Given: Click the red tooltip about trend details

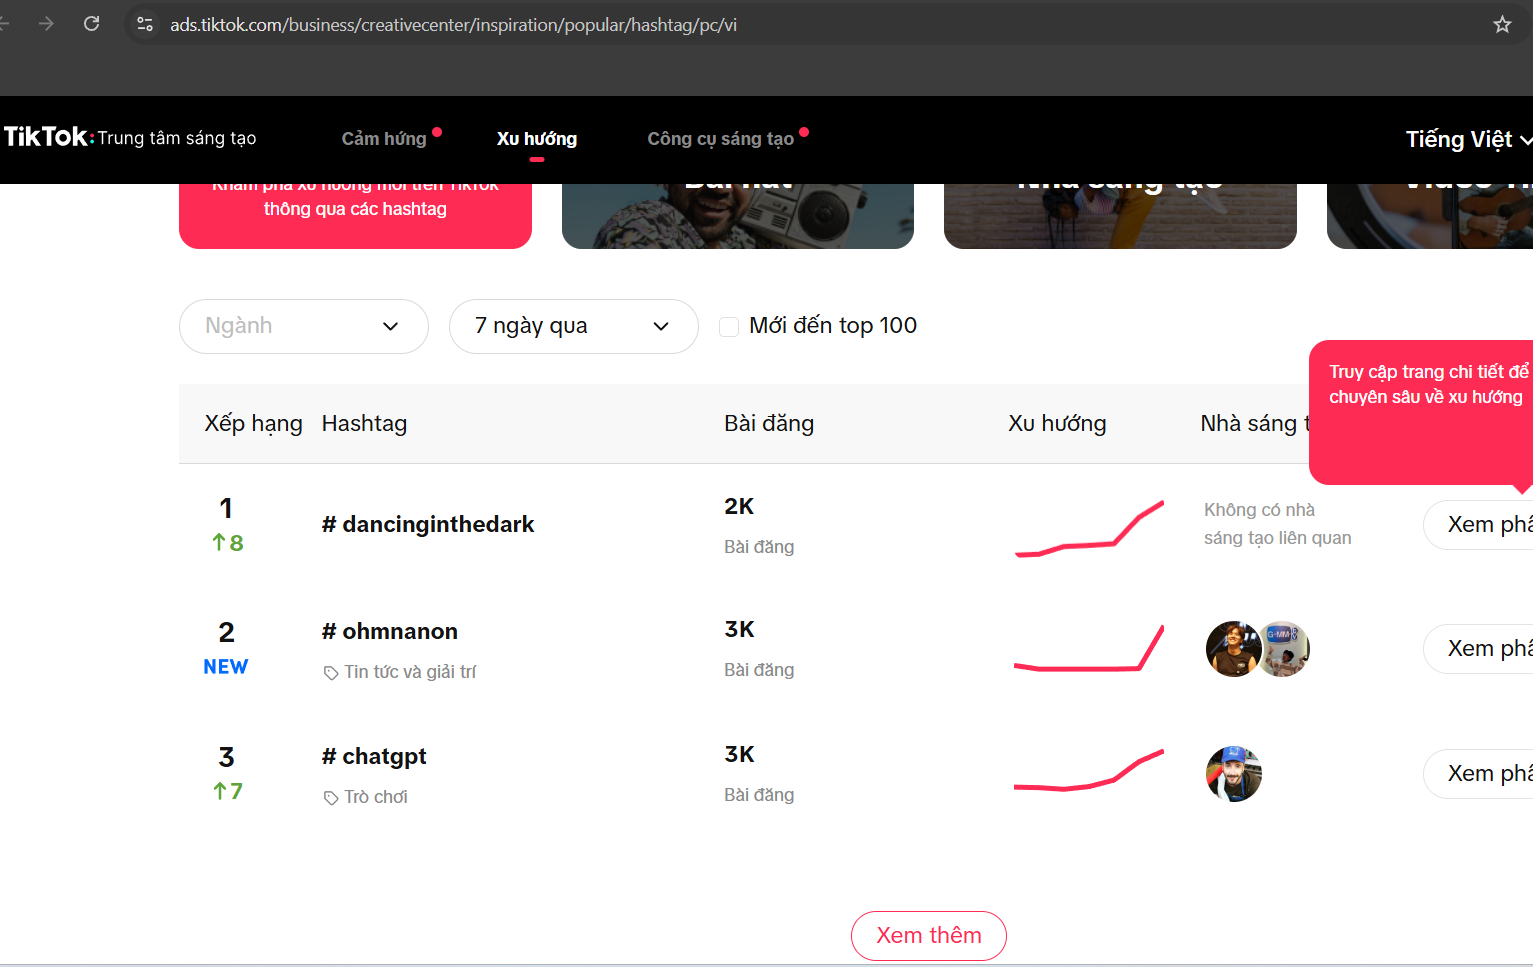Looking at the screenshot, I should point(1421,412).
